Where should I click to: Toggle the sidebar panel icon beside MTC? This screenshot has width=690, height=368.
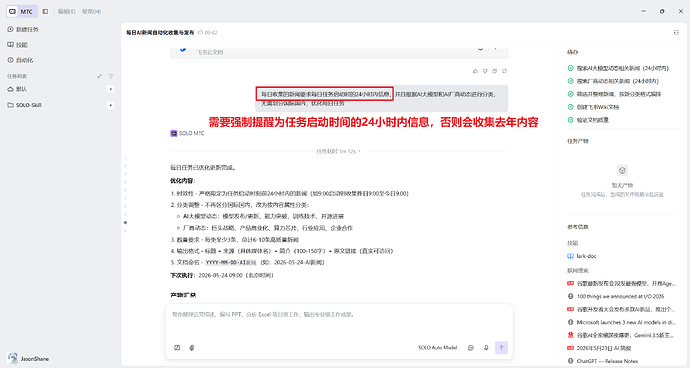click(45, 11)
